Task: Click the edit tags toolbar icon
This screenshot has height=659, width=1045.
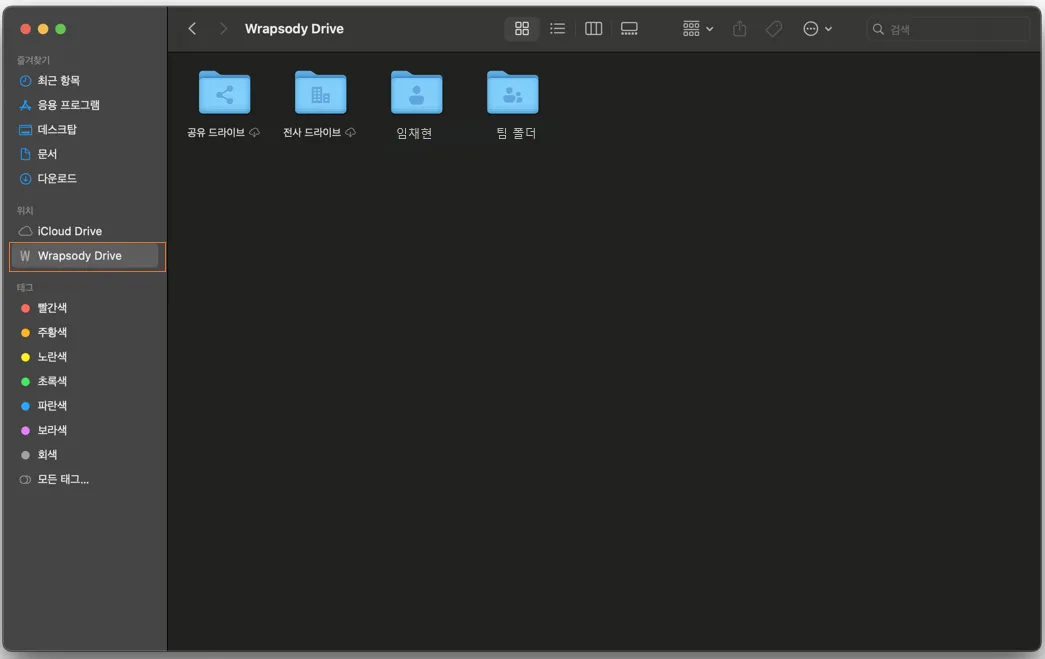Action: (774, 29)
